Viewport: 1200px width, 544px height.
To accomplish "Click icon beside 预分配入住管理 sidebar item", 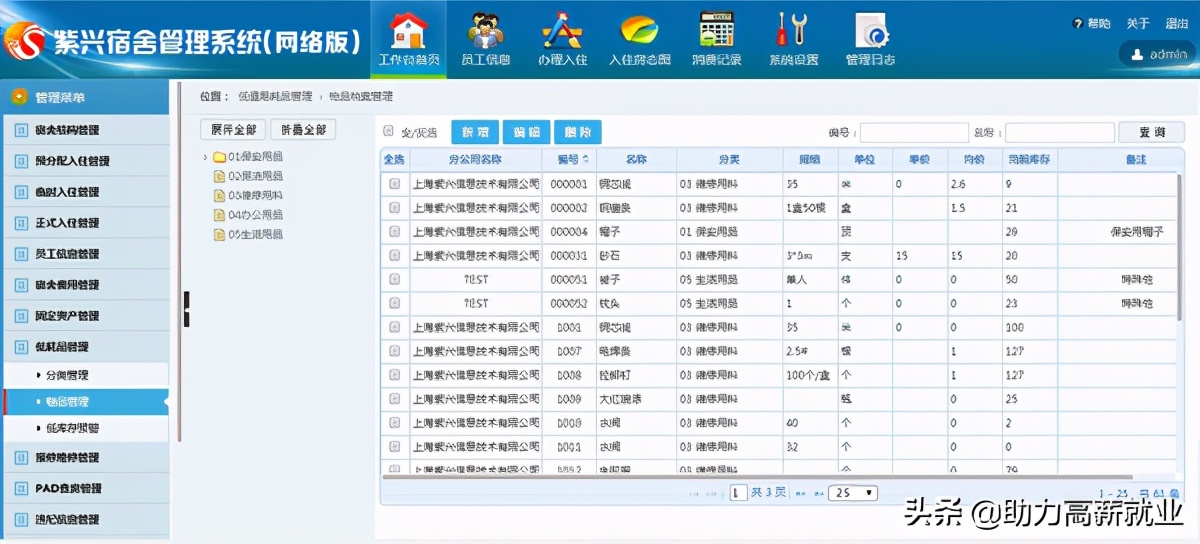I will pos(21,161).
